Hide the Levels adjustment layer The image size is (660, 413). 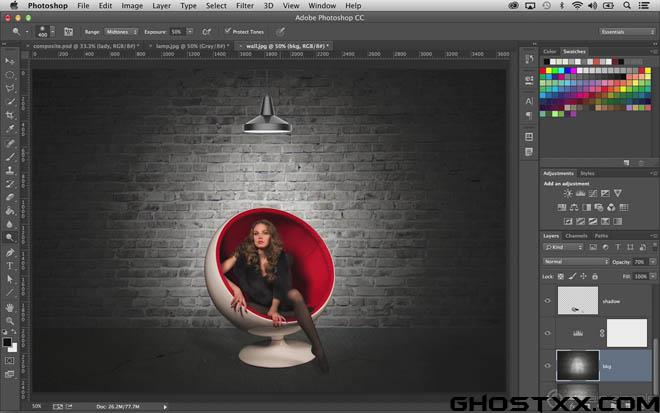pyautogui.click(x=547, y=333)
